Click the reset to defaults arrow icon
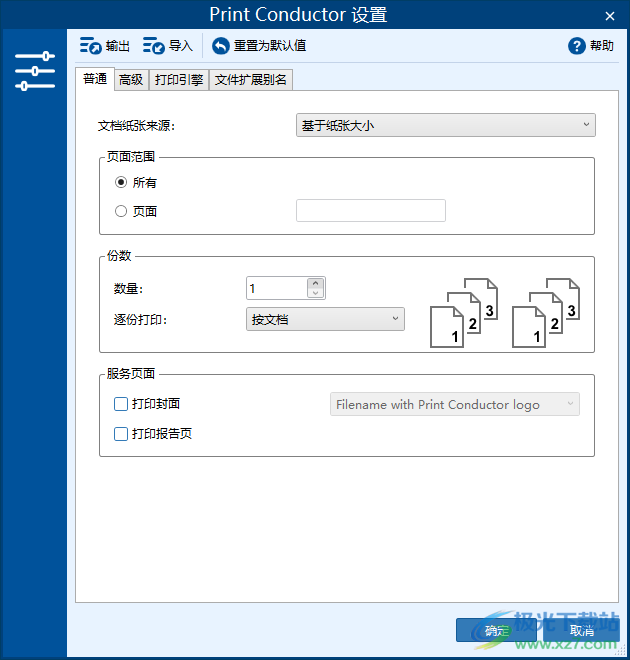This screenshot has width=630, height=660. 221,46
